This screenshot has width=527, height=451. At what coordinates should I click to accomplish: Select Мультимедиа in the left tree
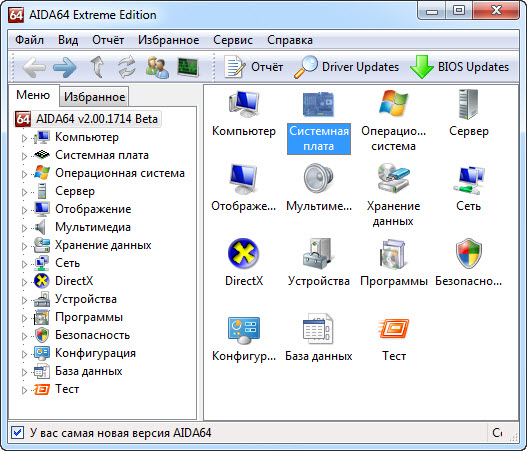click(93, 227)
